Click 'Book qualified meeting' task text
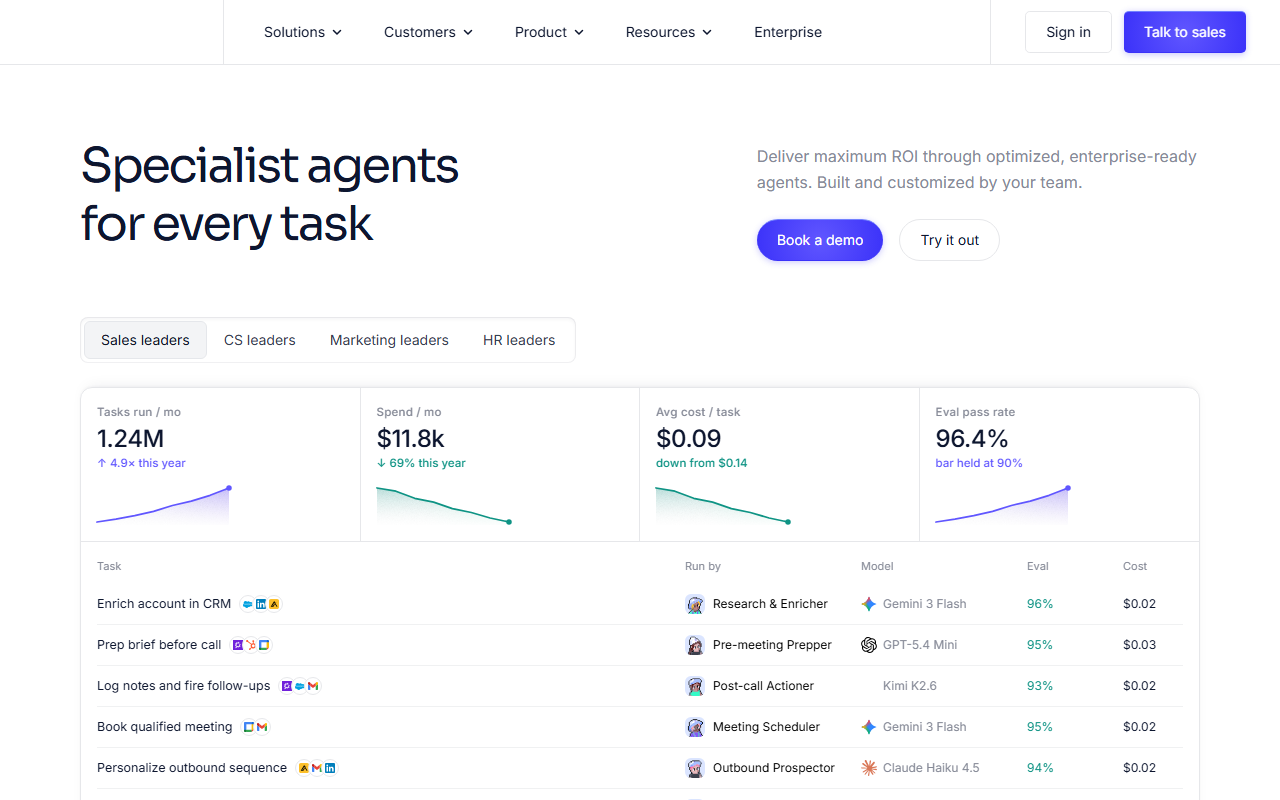This screenshot has width=1280, height=800. (x=165, y=727)
